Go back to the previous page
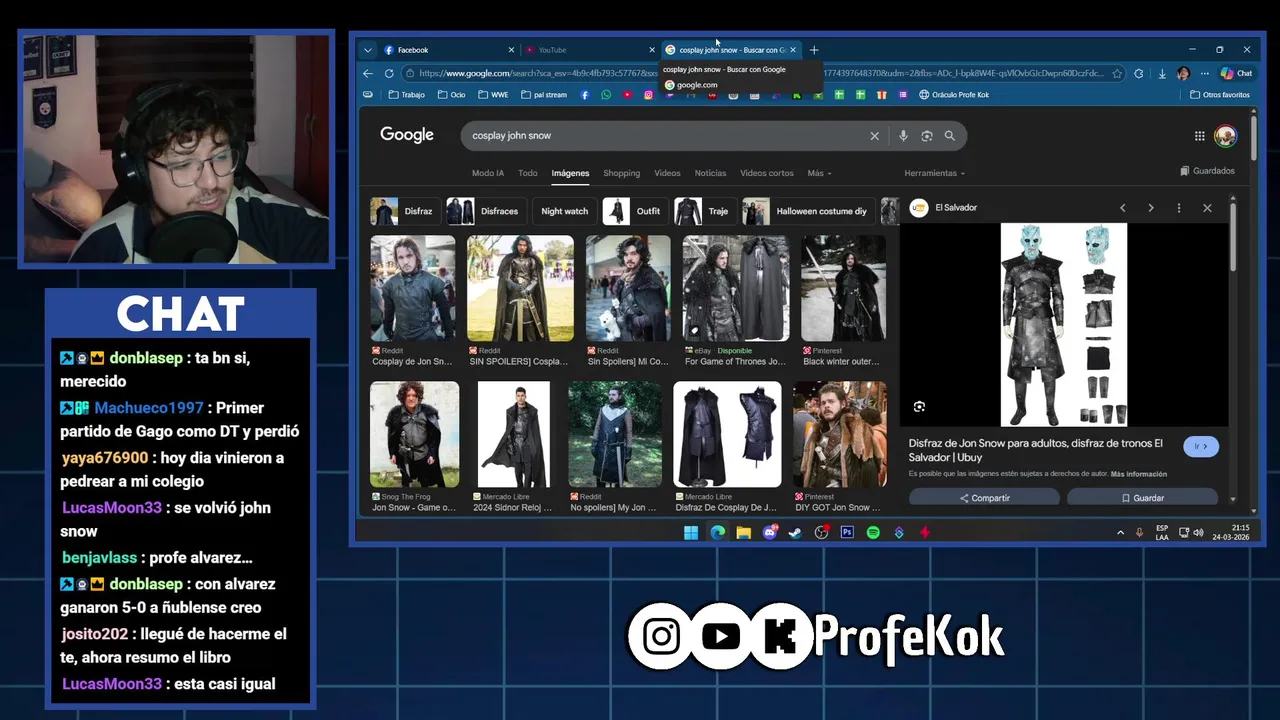1280x720 pixels. click(x=368, y=73)
